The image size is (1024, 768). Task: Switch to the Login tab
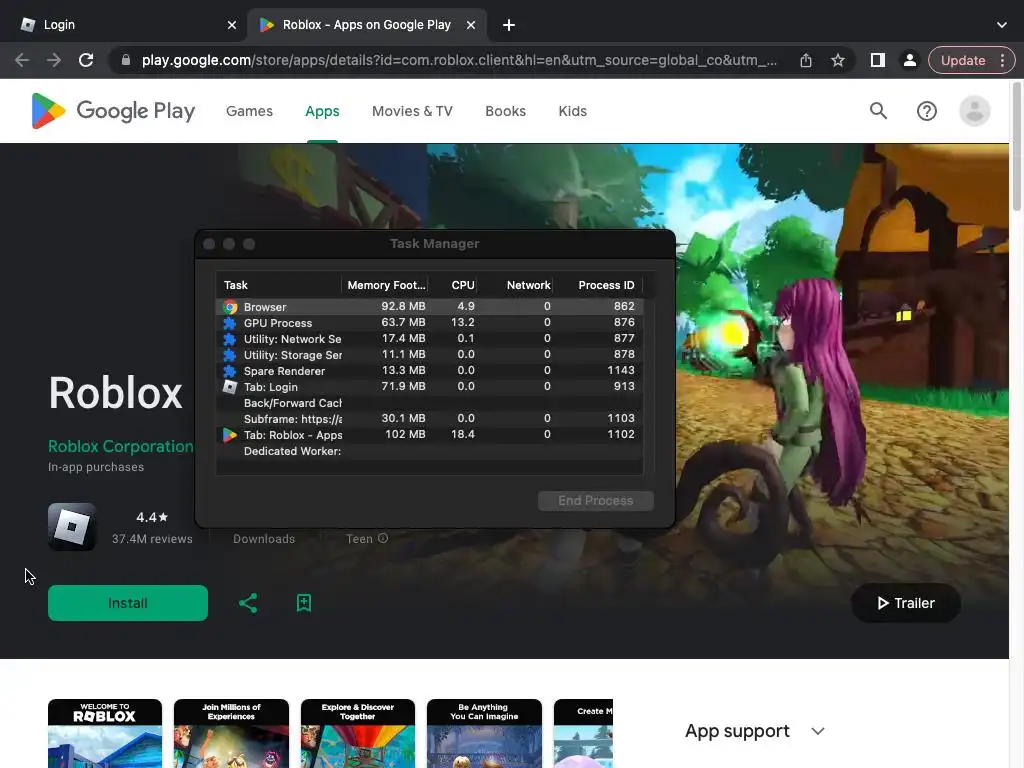127,25
